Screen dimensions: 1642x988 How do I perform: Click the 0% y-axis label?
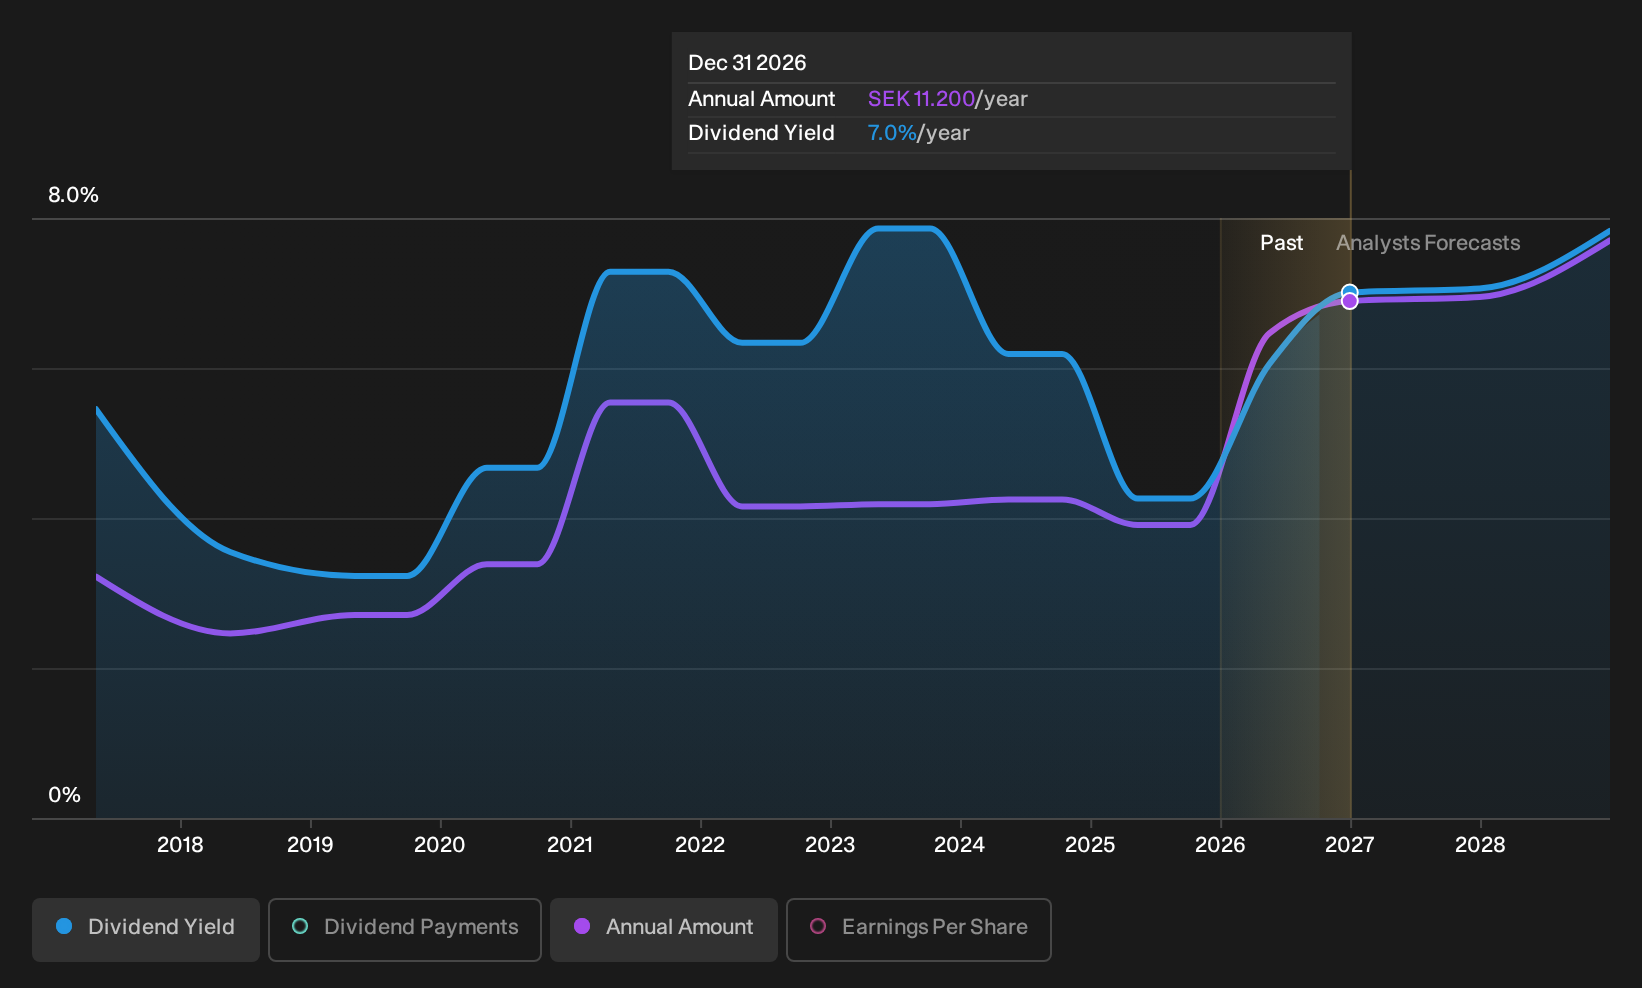[x=64, y=795]
